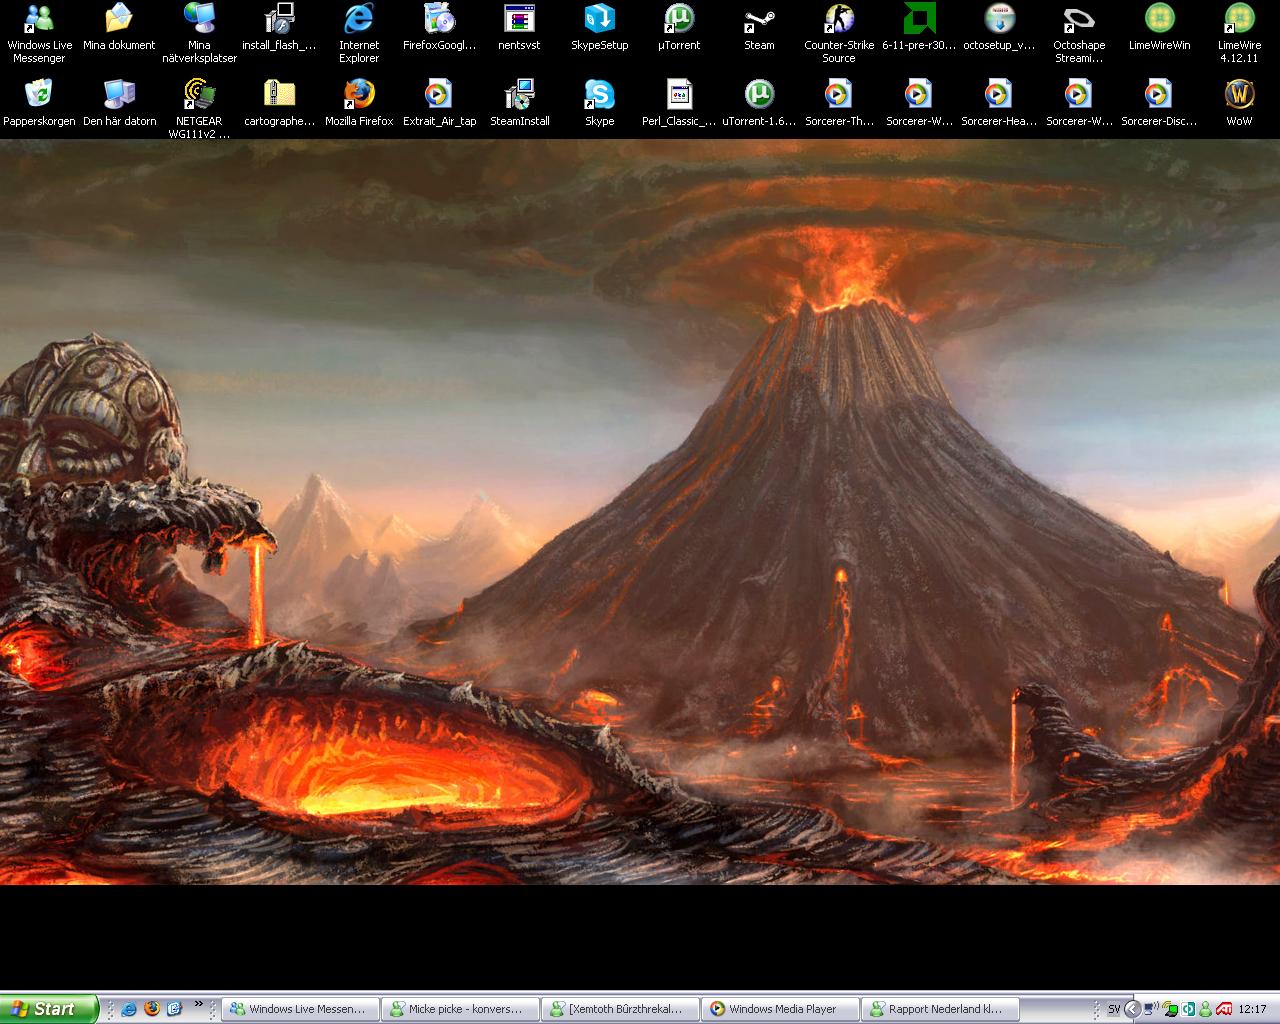Image resolution: width=1280 pixels, height=1024 pixels.
Task: Select the FirefoxGoogl... installer icon
Action: point(439,26)
